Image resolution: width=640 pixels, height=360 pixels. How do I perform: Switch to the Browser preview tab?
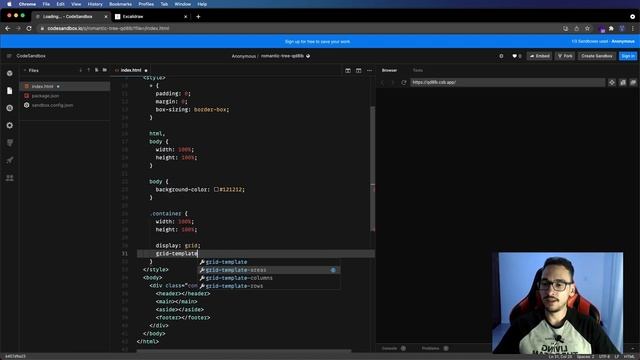tap(389, 70)
